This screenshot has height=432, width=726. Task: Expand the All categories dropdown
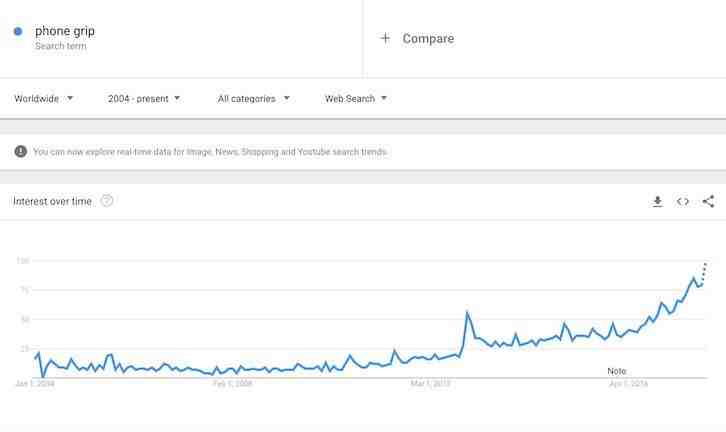tap(254, 99)
